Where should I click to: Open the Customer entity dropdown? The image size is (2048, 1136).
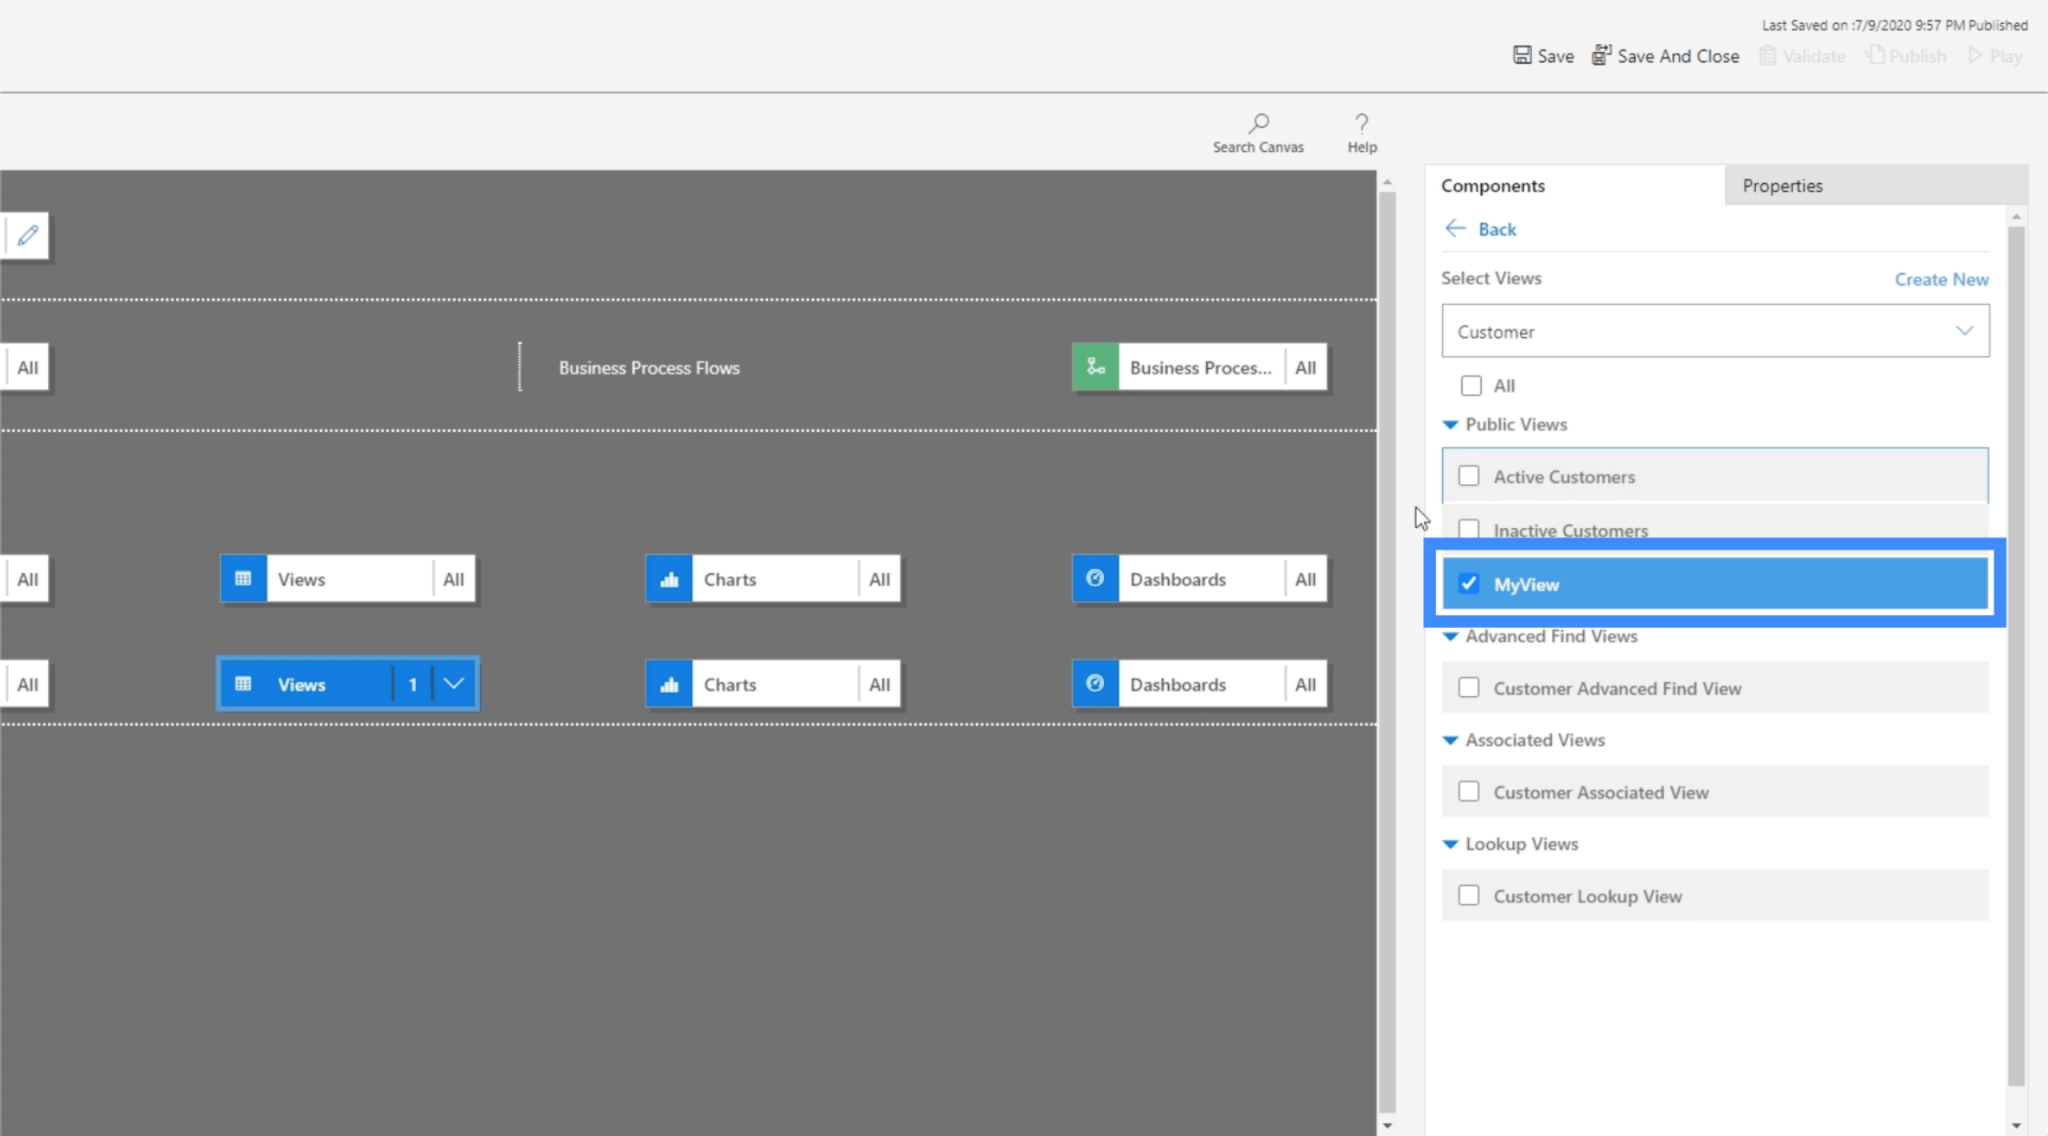(1715, 331)
